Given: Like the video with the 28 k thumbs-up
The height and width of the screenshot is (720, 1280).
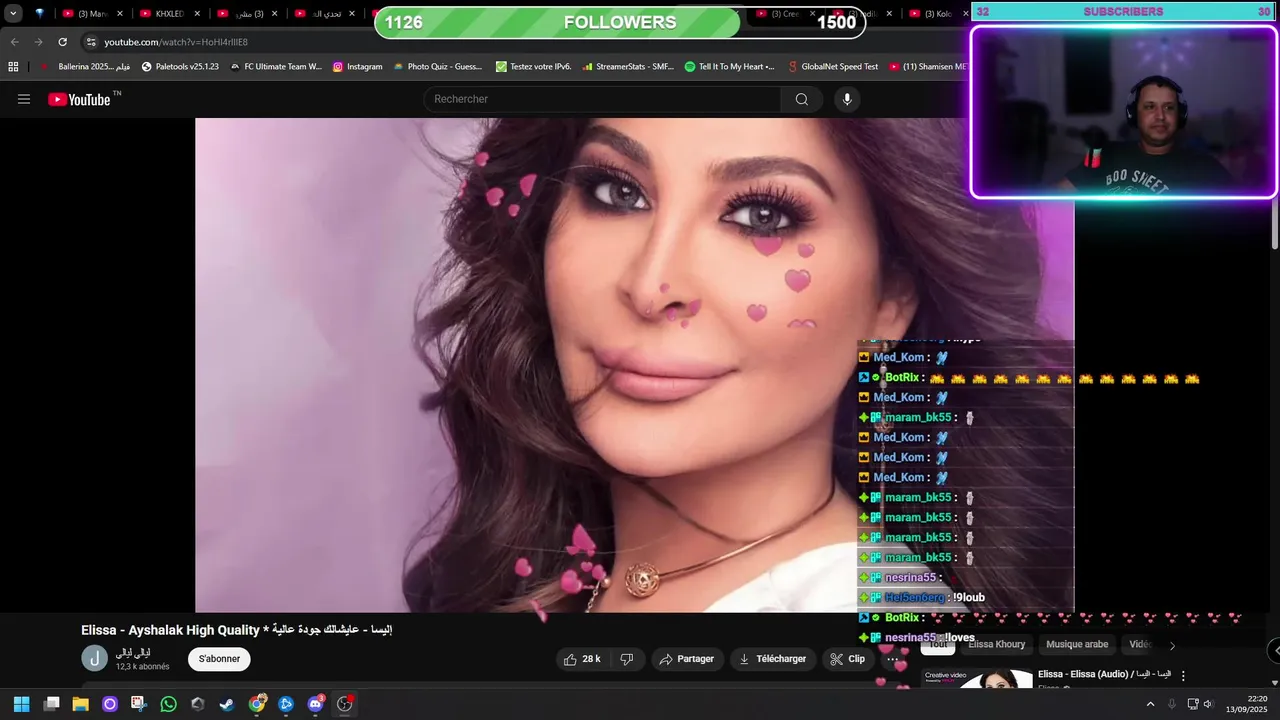Looking at the screenshot, I should [582, 659].
